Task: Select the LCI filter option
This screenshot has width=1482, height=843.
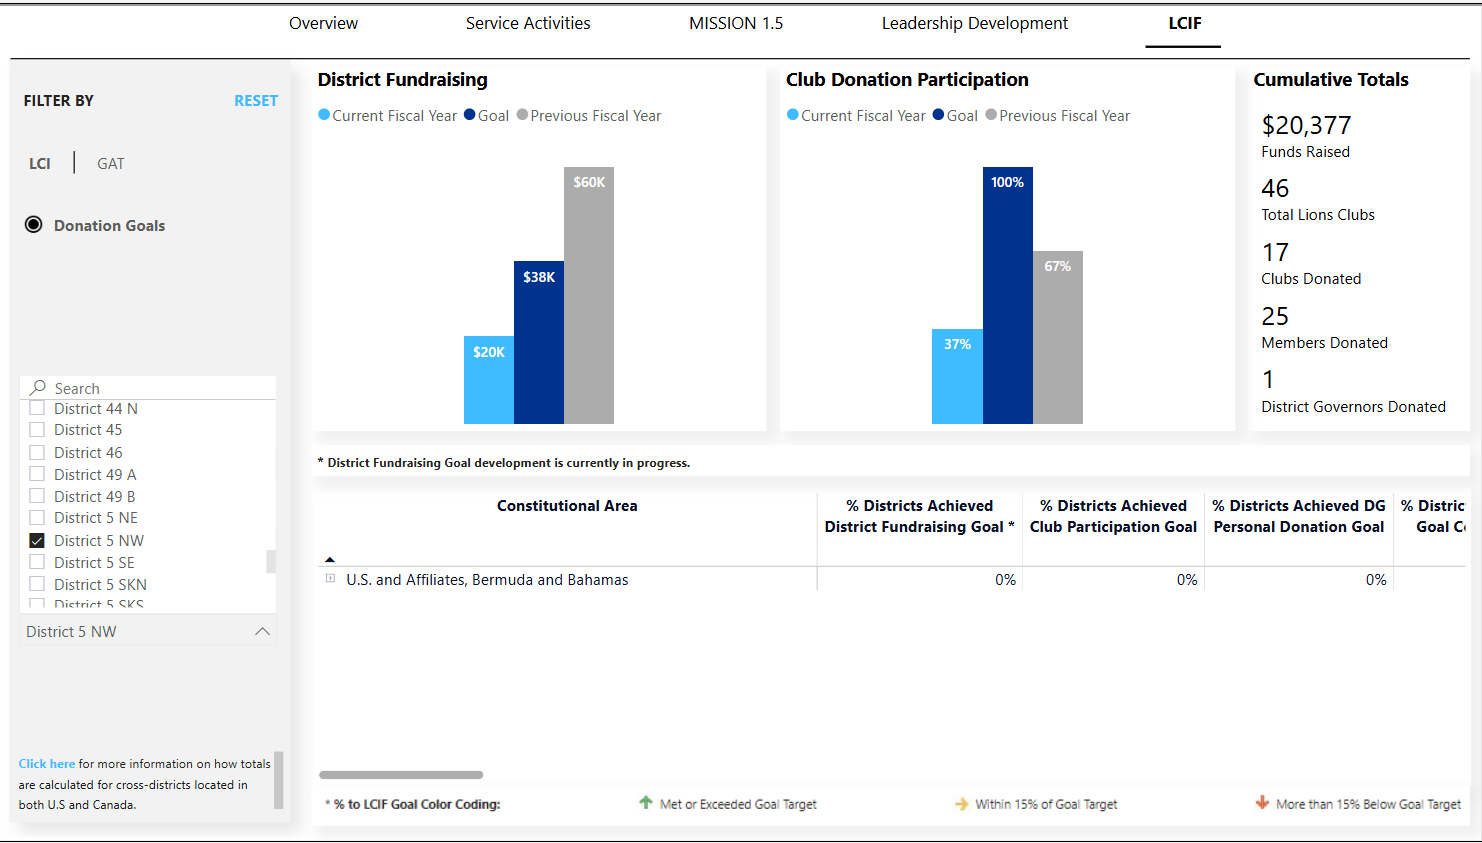Action: 40,163
